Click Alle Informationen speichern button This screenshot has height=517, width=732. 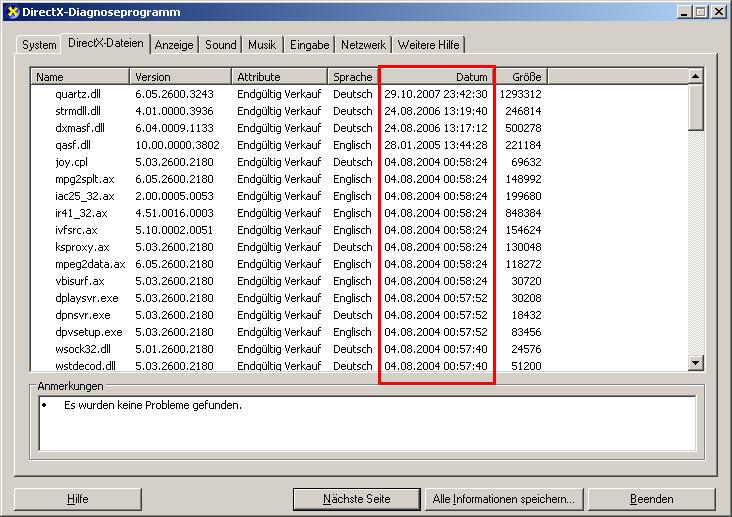click(504, 499)
